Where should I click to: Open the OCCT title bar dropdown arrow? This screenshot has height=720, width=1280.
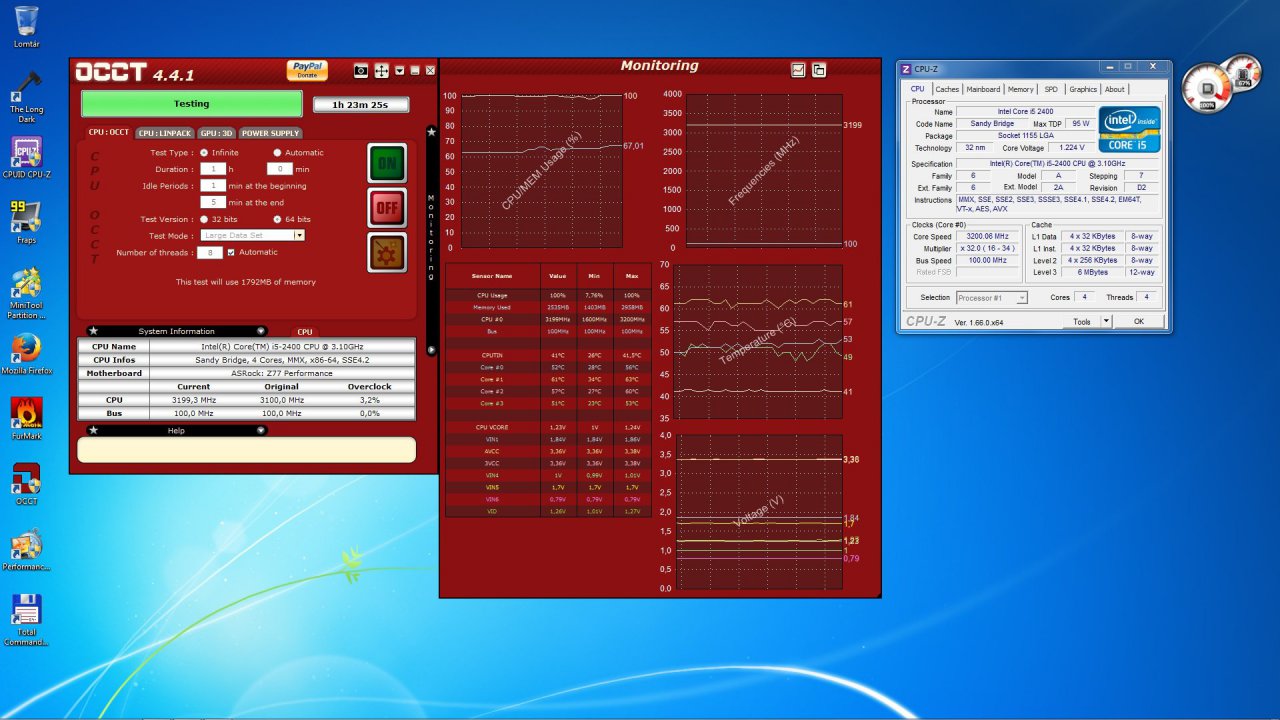[x=399, y=71]
